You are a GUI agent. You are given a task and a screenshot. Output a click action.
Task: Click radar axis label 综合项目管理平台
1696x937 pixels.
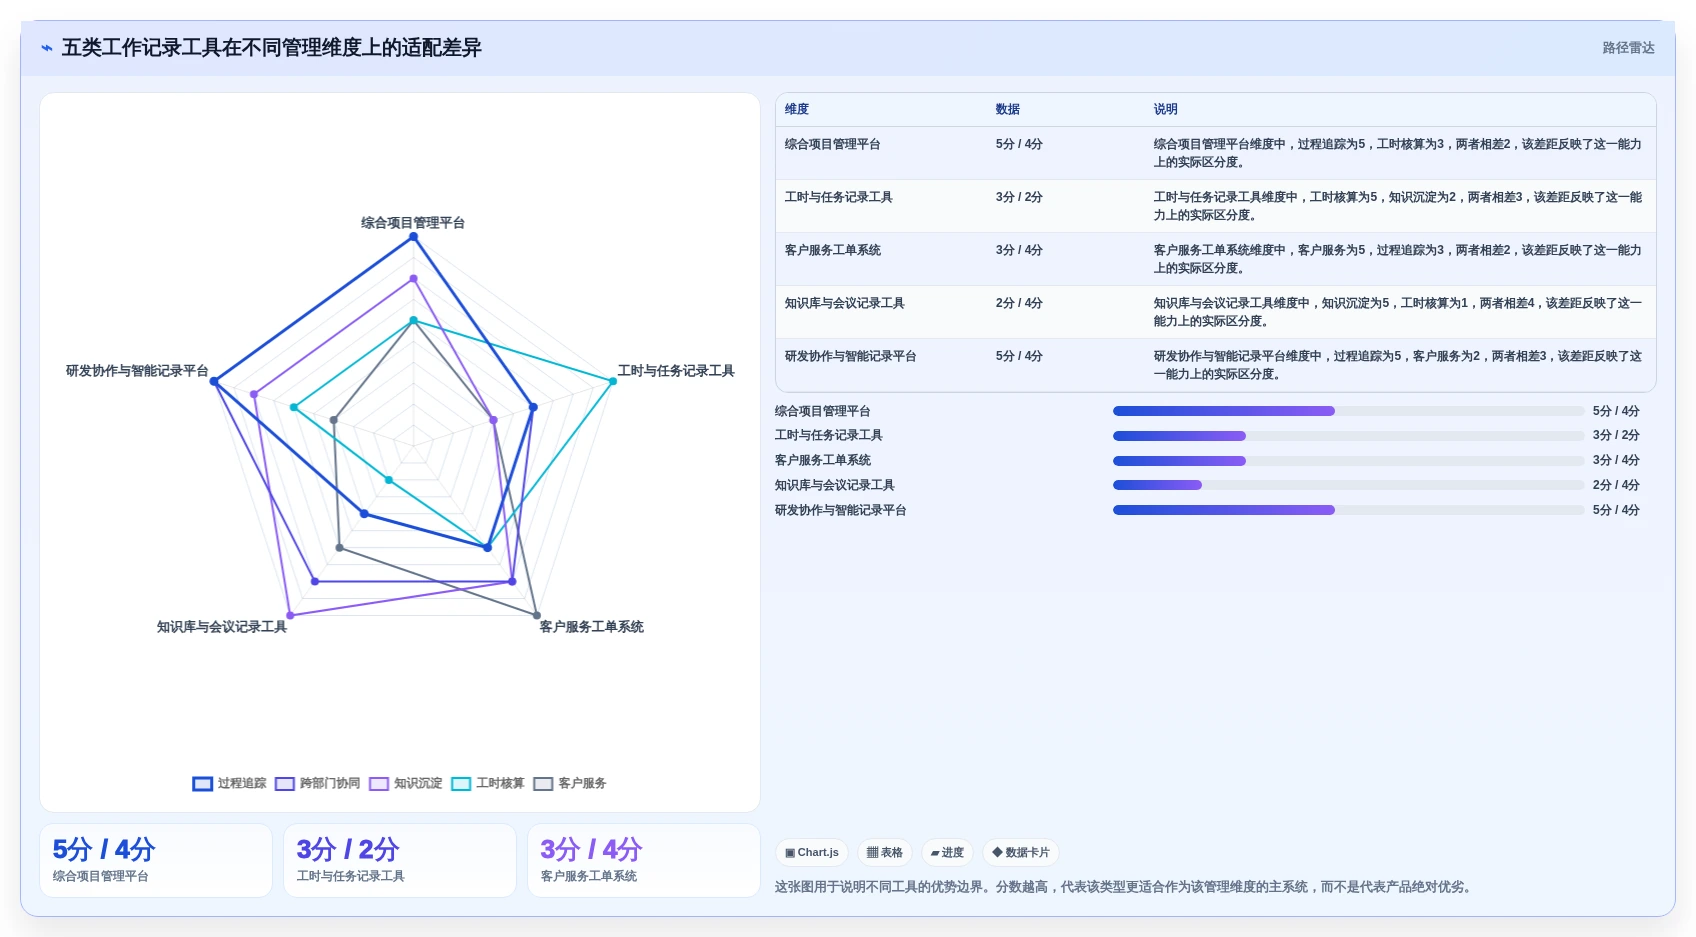(413, 223)
